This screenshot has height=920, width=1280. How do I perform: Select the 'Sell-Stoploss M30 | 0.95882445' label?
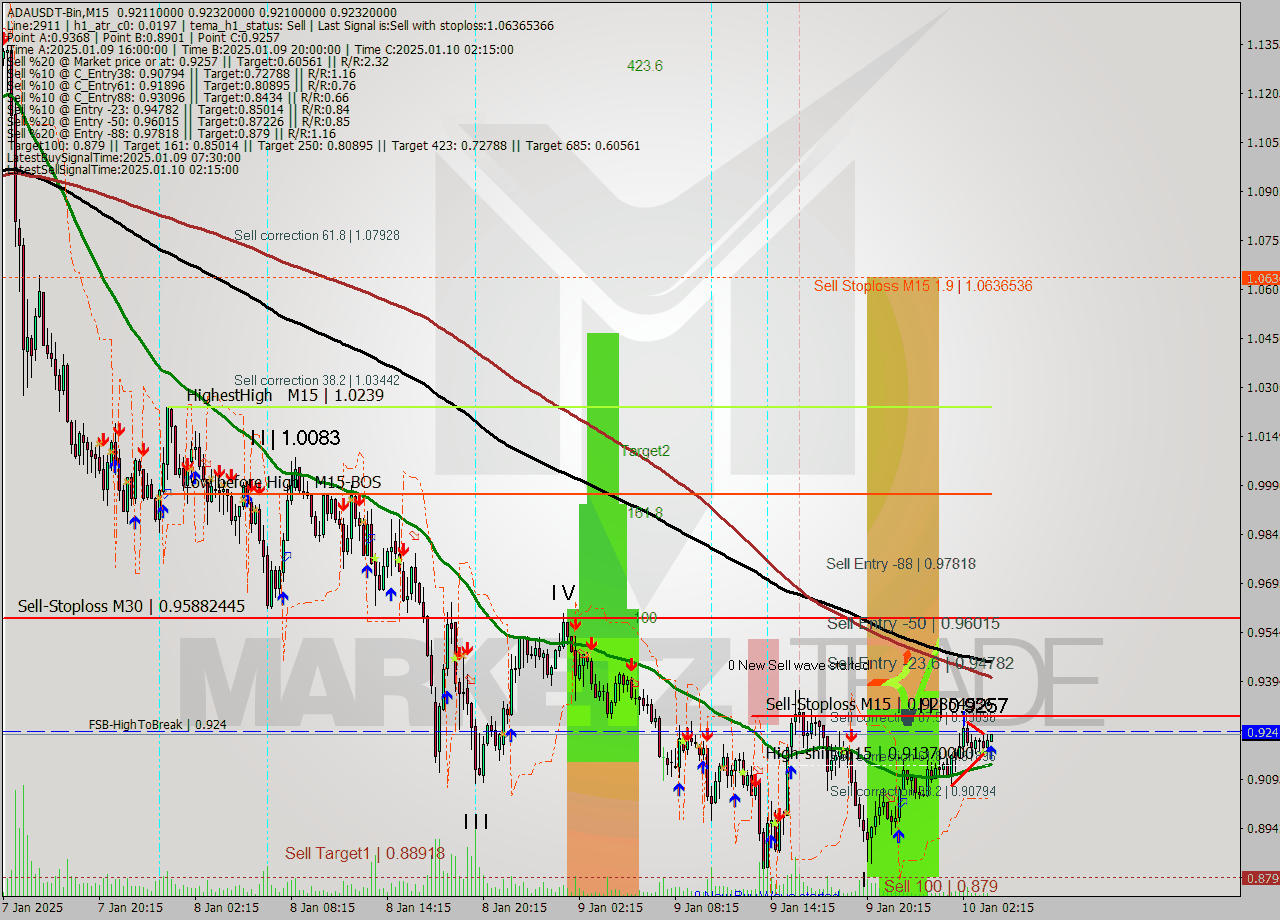131,606
